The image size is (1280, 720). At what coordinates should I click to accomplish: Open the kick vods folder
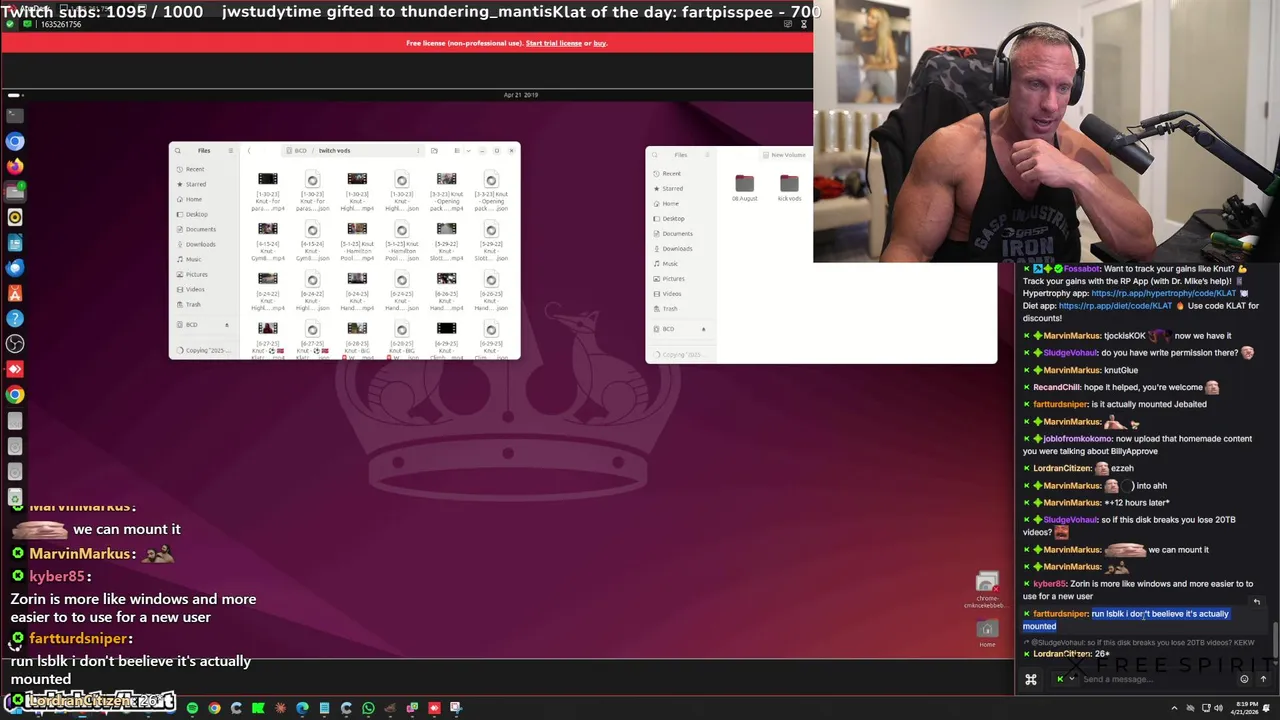pyautogui.click(x=789, y=188)
